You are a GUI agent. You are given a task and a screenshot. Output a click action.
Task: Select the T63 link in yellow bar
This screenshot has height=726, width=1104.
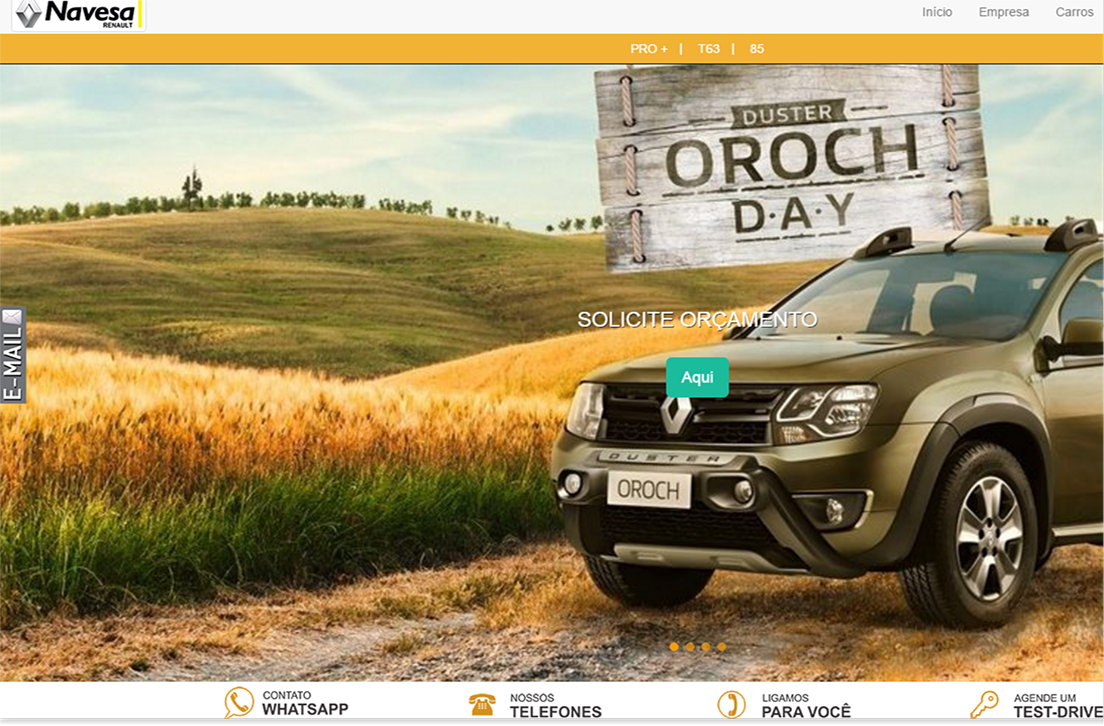[708, 49]
